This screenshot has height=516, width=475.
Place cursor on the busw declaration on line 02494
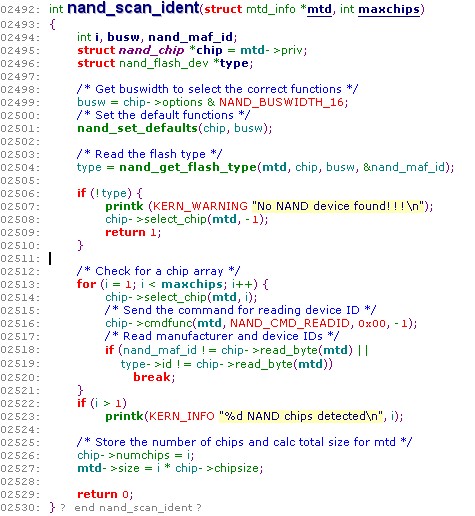tap(123, 37)
